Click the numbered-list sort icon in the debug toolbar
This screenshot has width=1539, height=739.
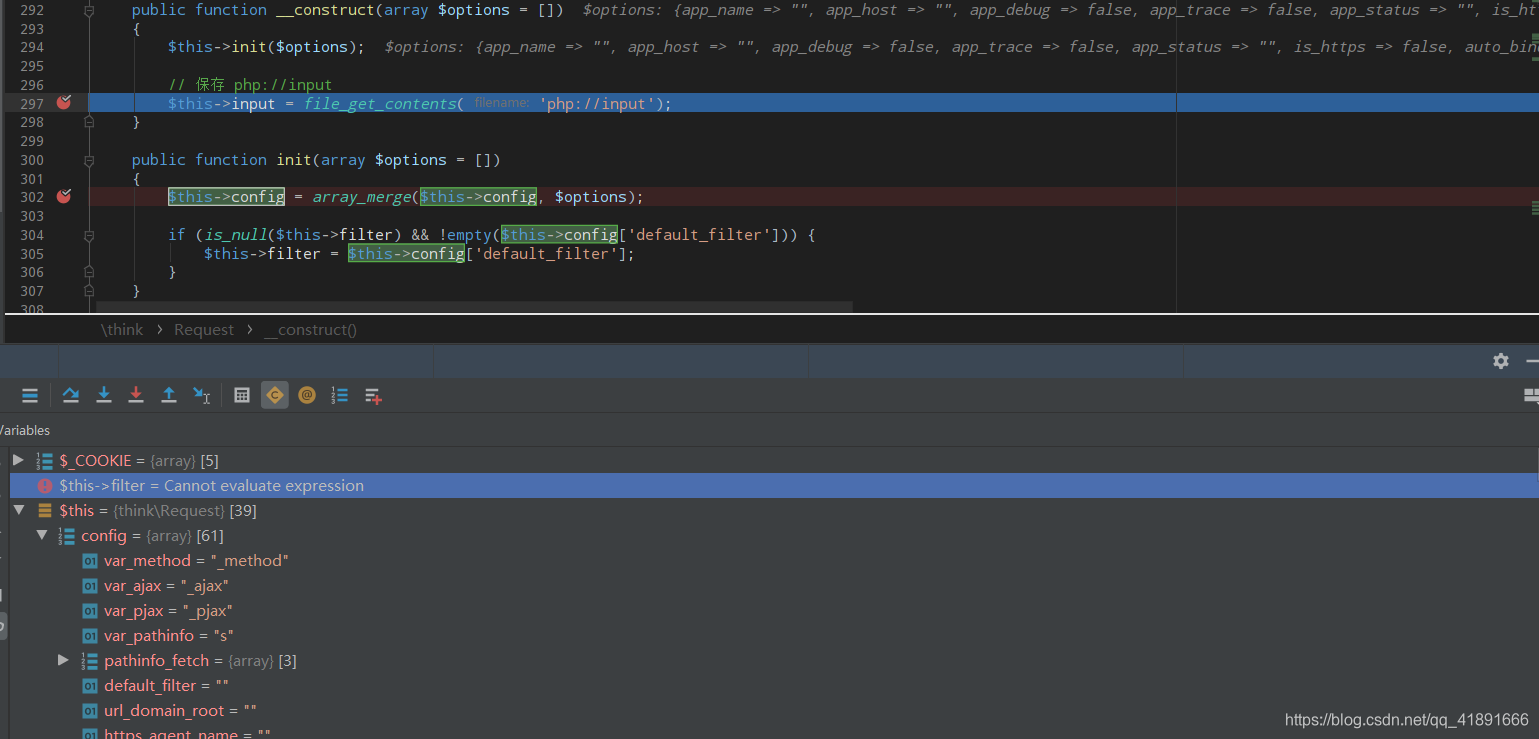point(340,395)
